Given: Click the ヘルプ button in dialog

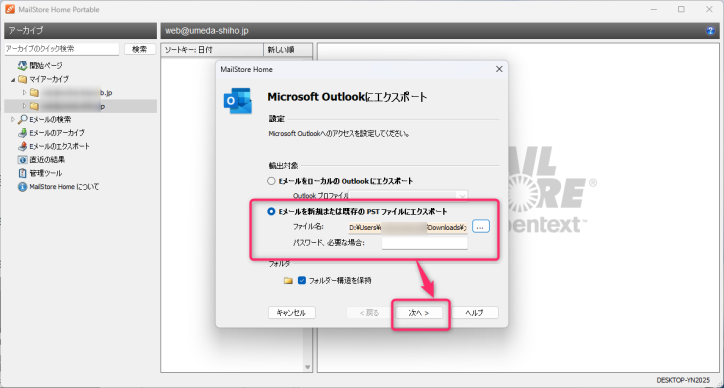Looking at the screenshot, I should 474,313.
